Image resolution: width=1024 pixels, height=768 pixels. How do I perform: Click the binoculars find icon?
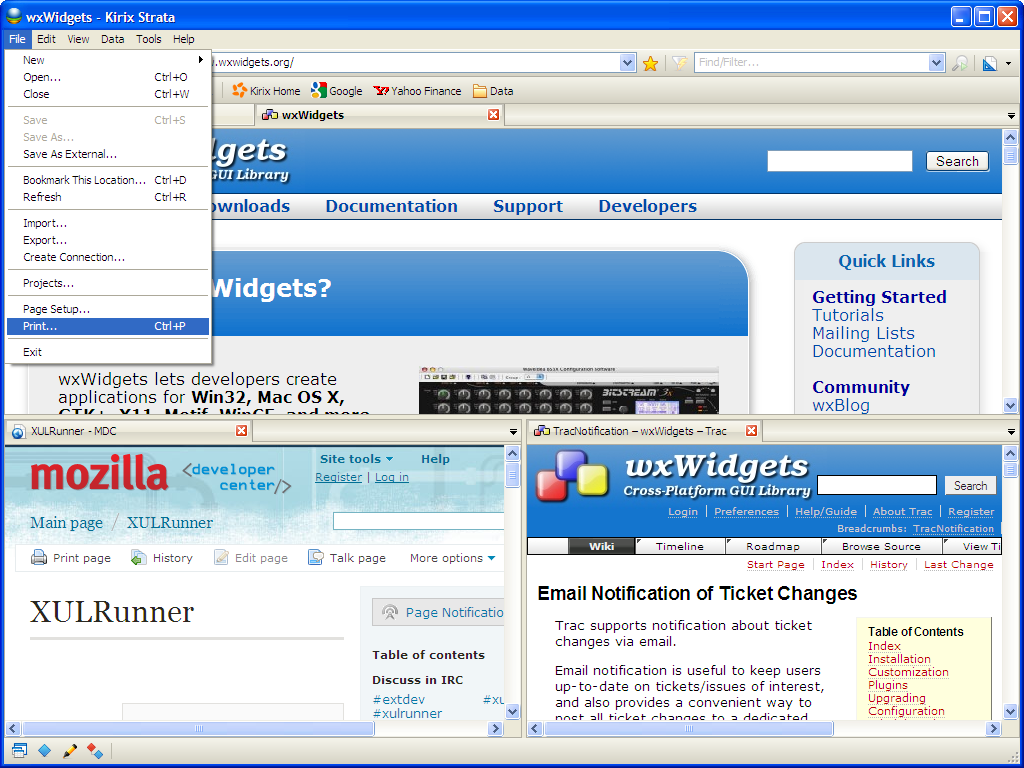coord(960,63)
